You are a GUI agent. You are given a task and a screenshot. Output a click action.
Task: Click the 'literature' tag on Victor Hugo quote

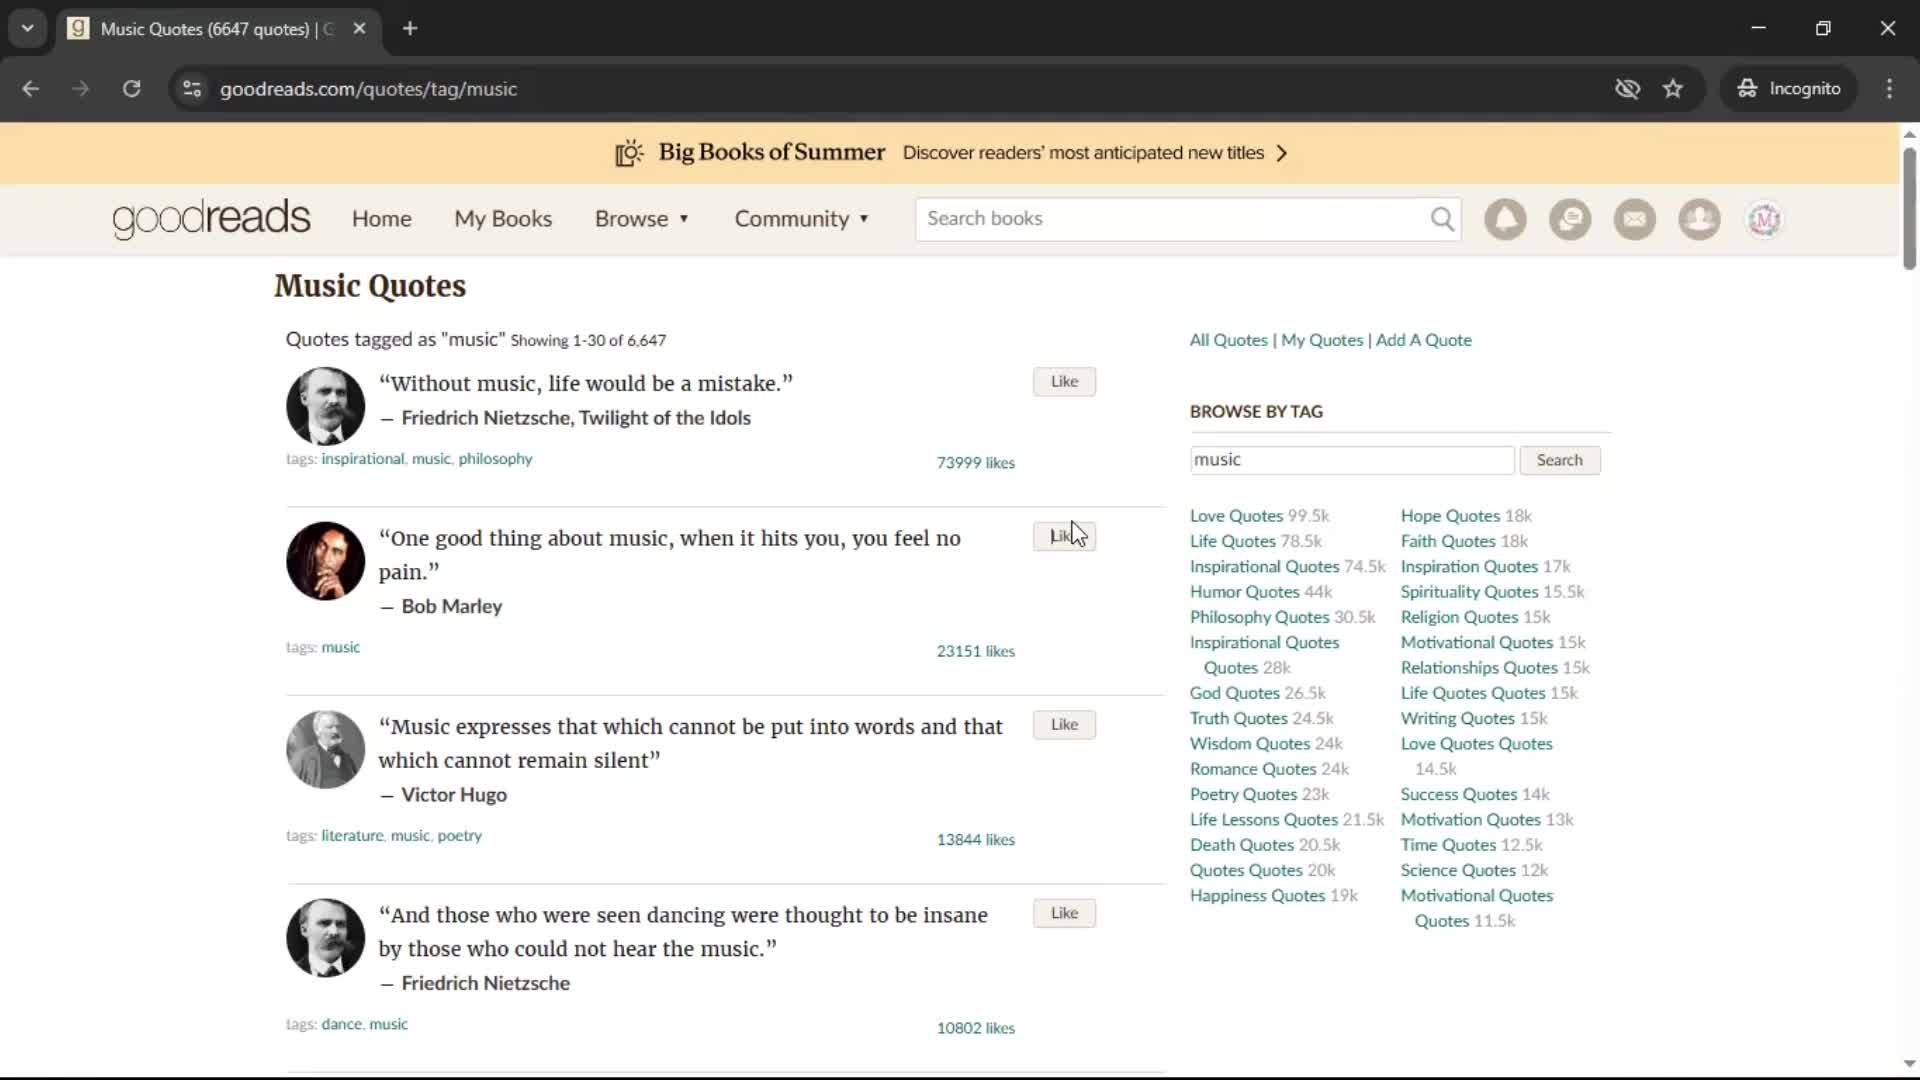point(352,836)
